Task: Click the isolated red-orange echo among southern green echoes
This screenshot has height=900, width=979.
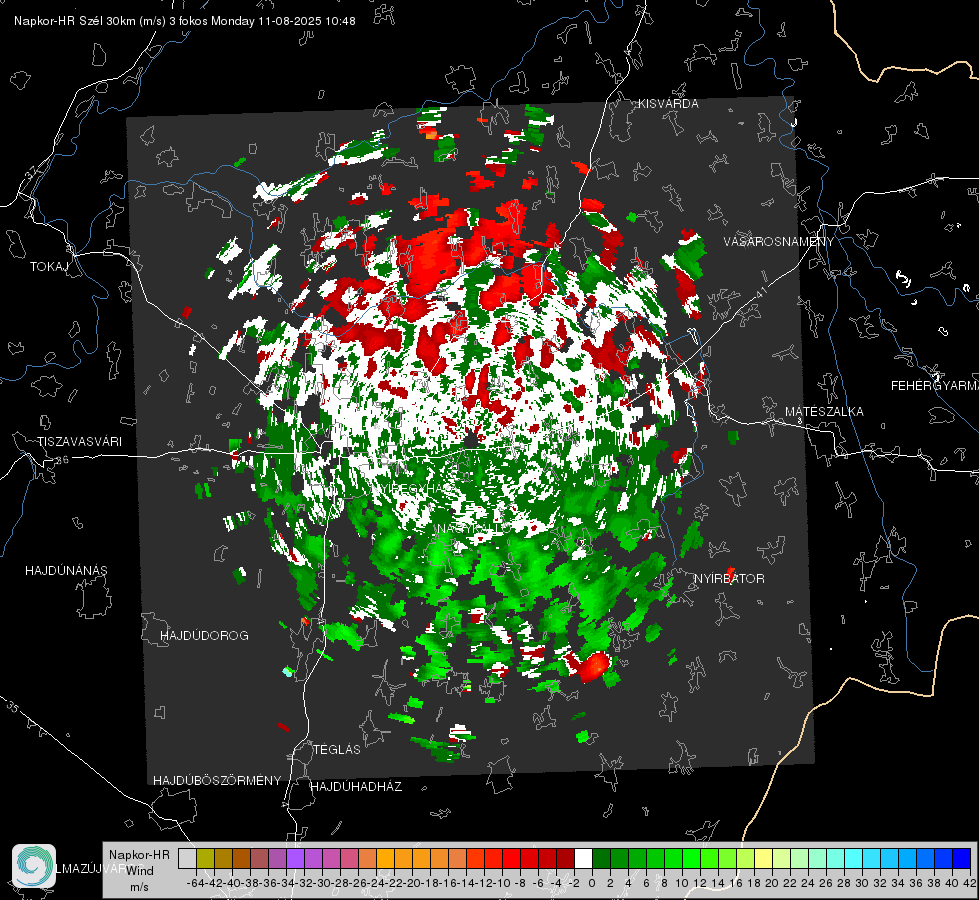Action: click(x=592, y=666)
